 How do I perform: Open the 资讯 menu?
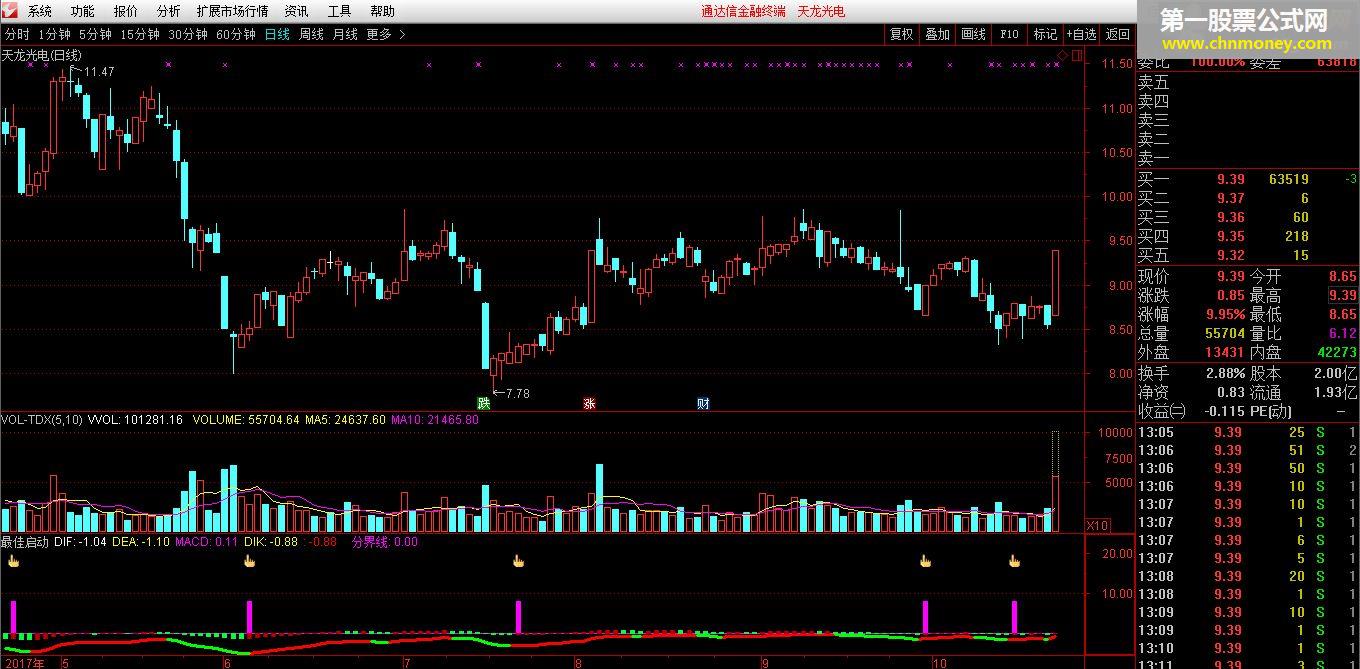[296, 11]
